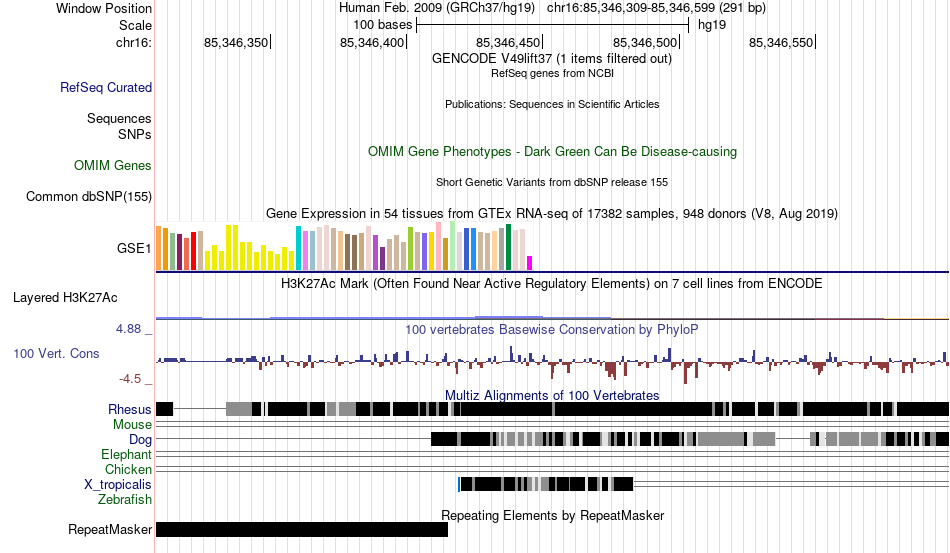Click 'Multiz Alignments of 100 Vertebrates' title

(552, 395)
